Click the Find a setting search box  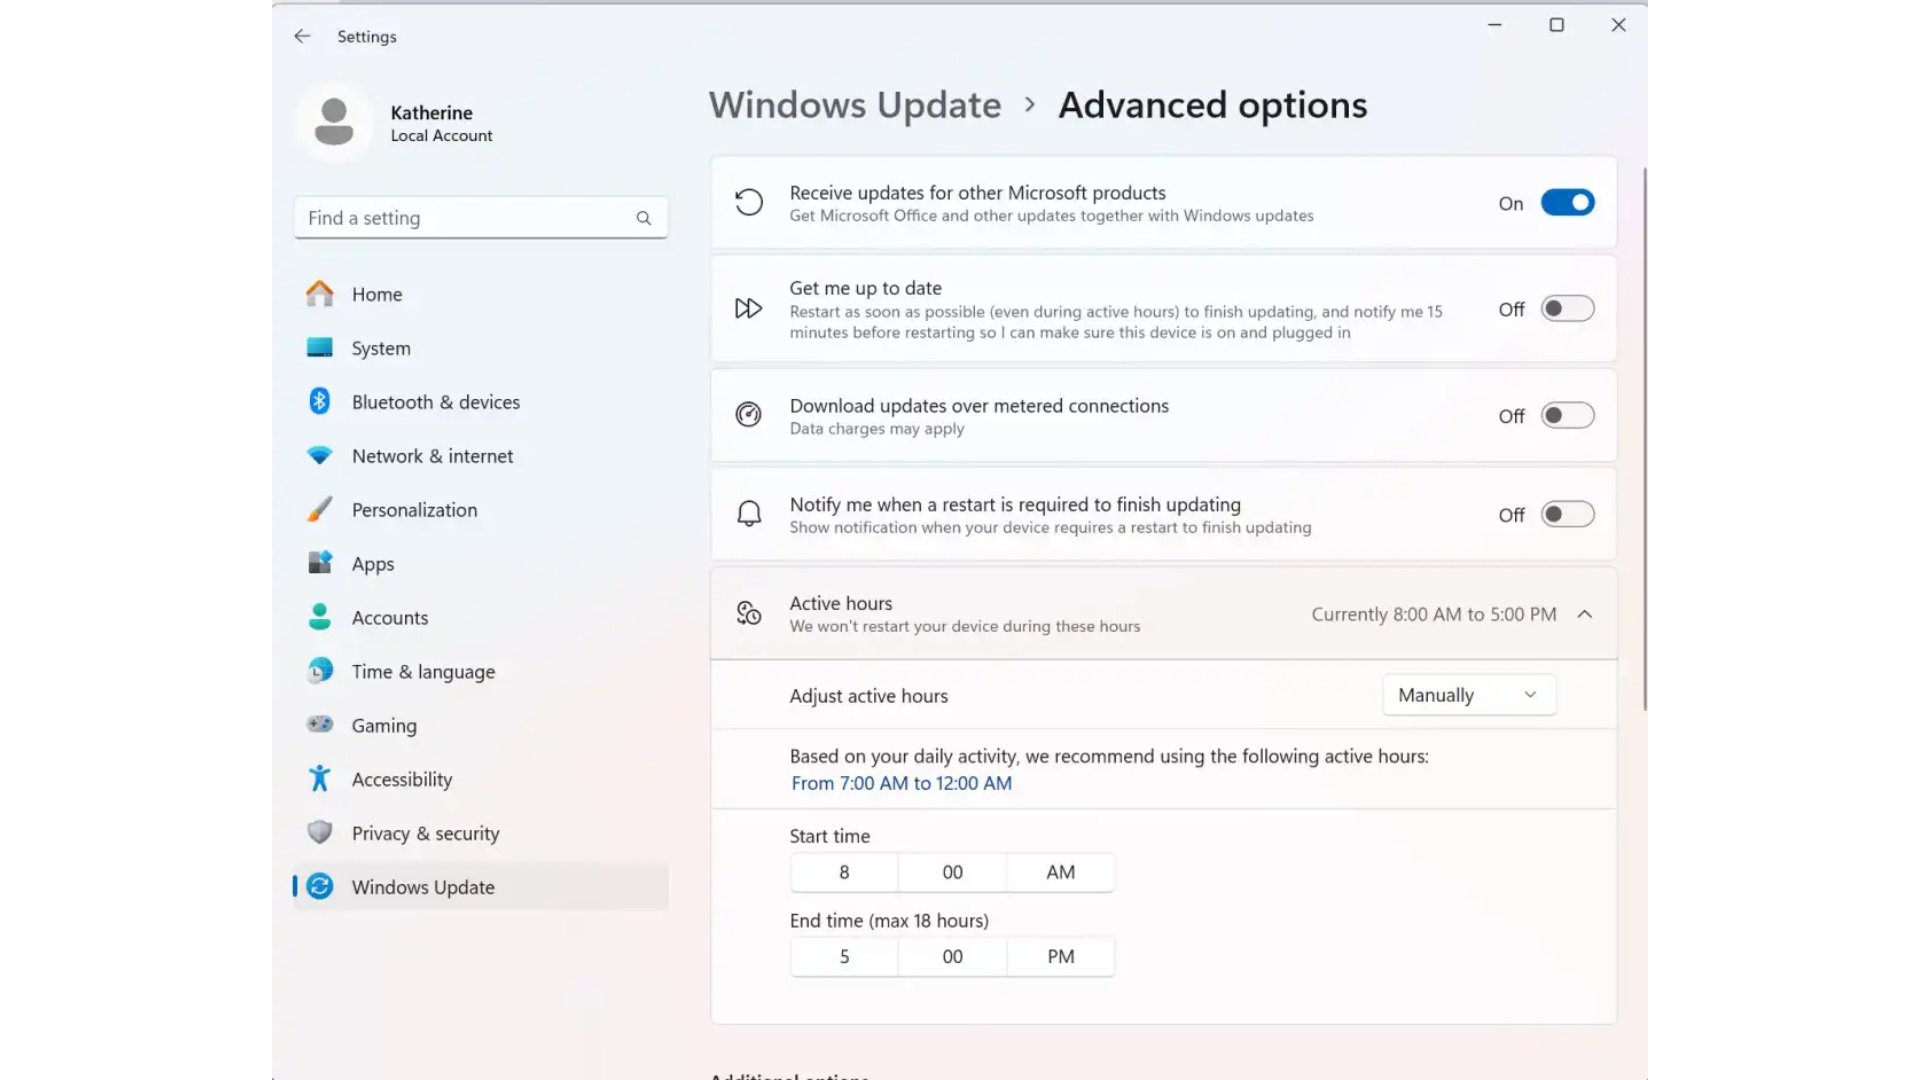pyautogui.click(x=480, y=217)
